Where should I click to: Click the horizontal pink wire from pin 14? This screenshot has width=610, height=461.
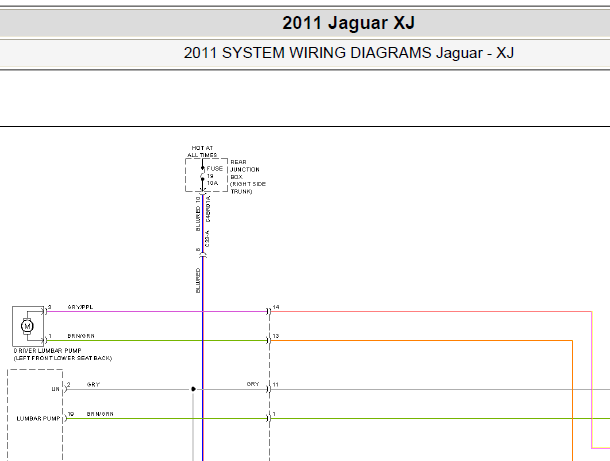coord(431,312)
